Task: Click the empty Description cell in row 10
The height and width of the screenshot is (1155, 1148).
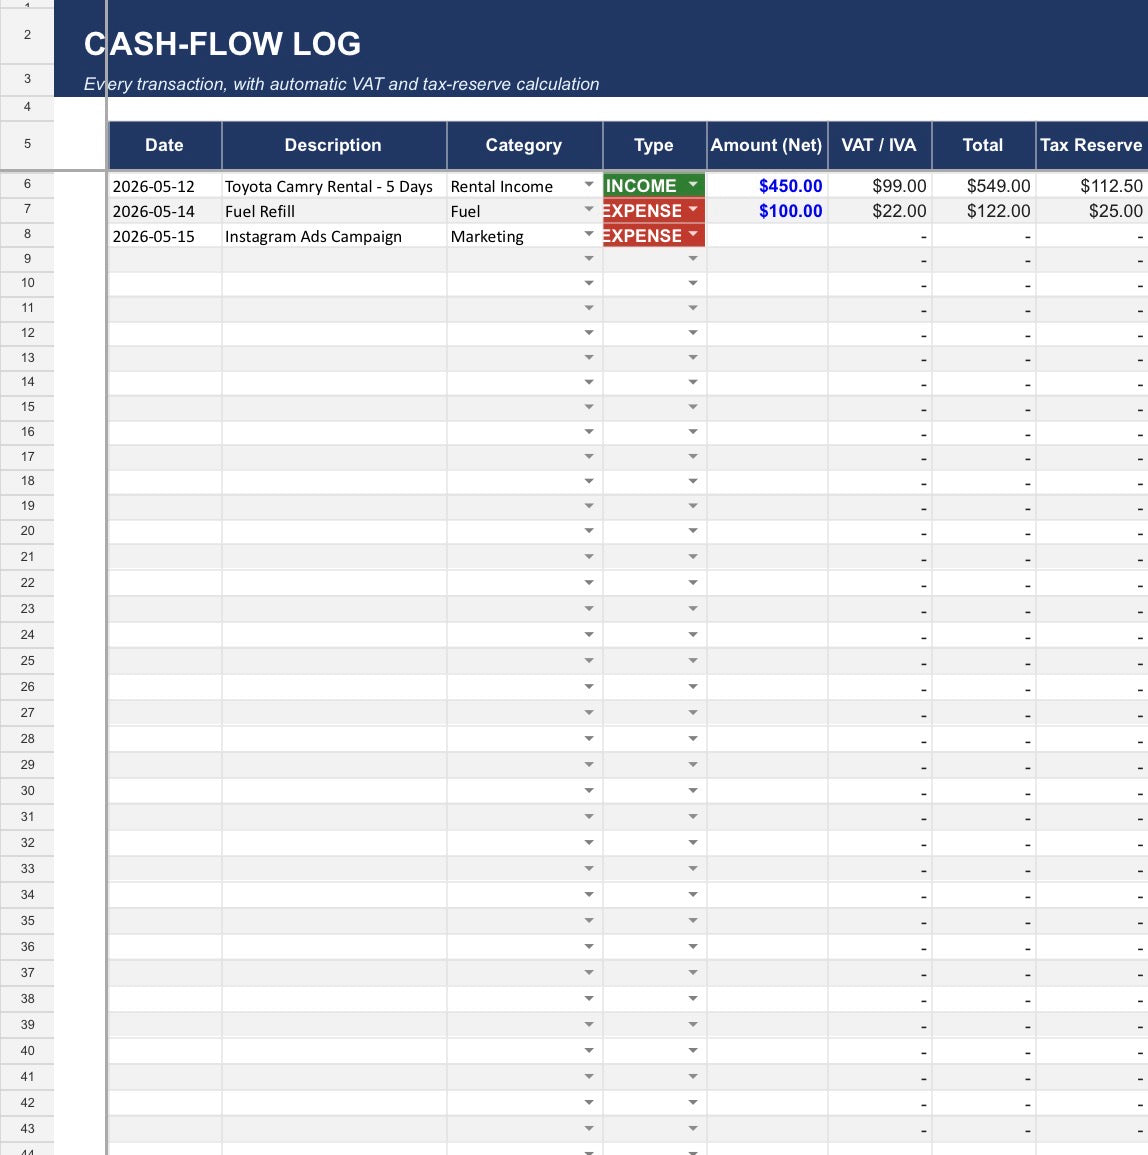Action: pyautogui.click(x=334, y=284)
